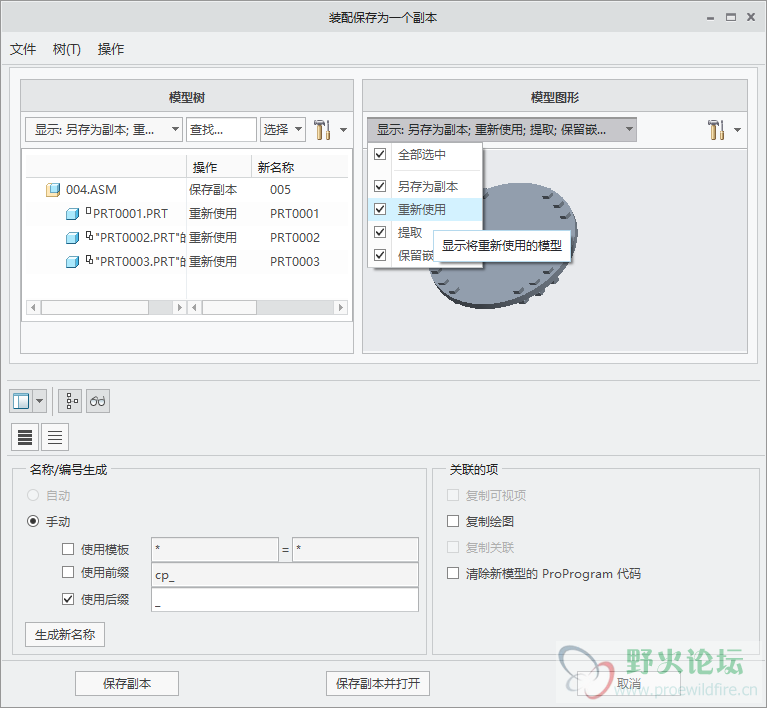Enable 使用模板 checkbox

(68, 549)
